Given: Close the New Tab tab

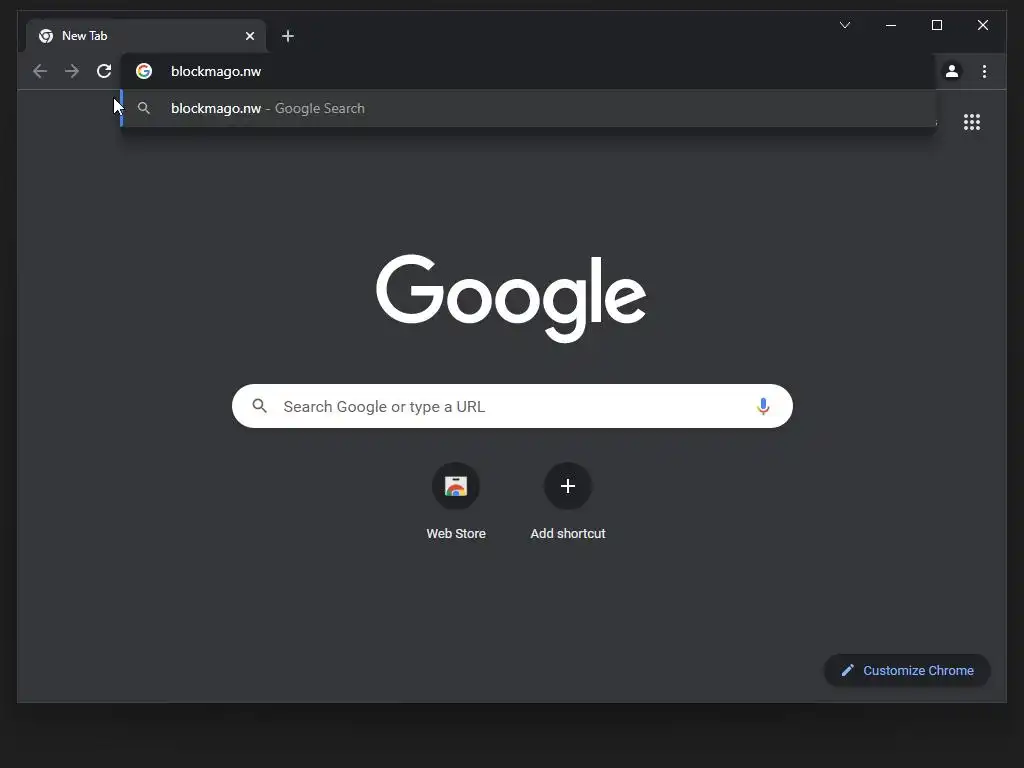Looking at the screenshot, I should pyautogui.click(x=249, y=36).
